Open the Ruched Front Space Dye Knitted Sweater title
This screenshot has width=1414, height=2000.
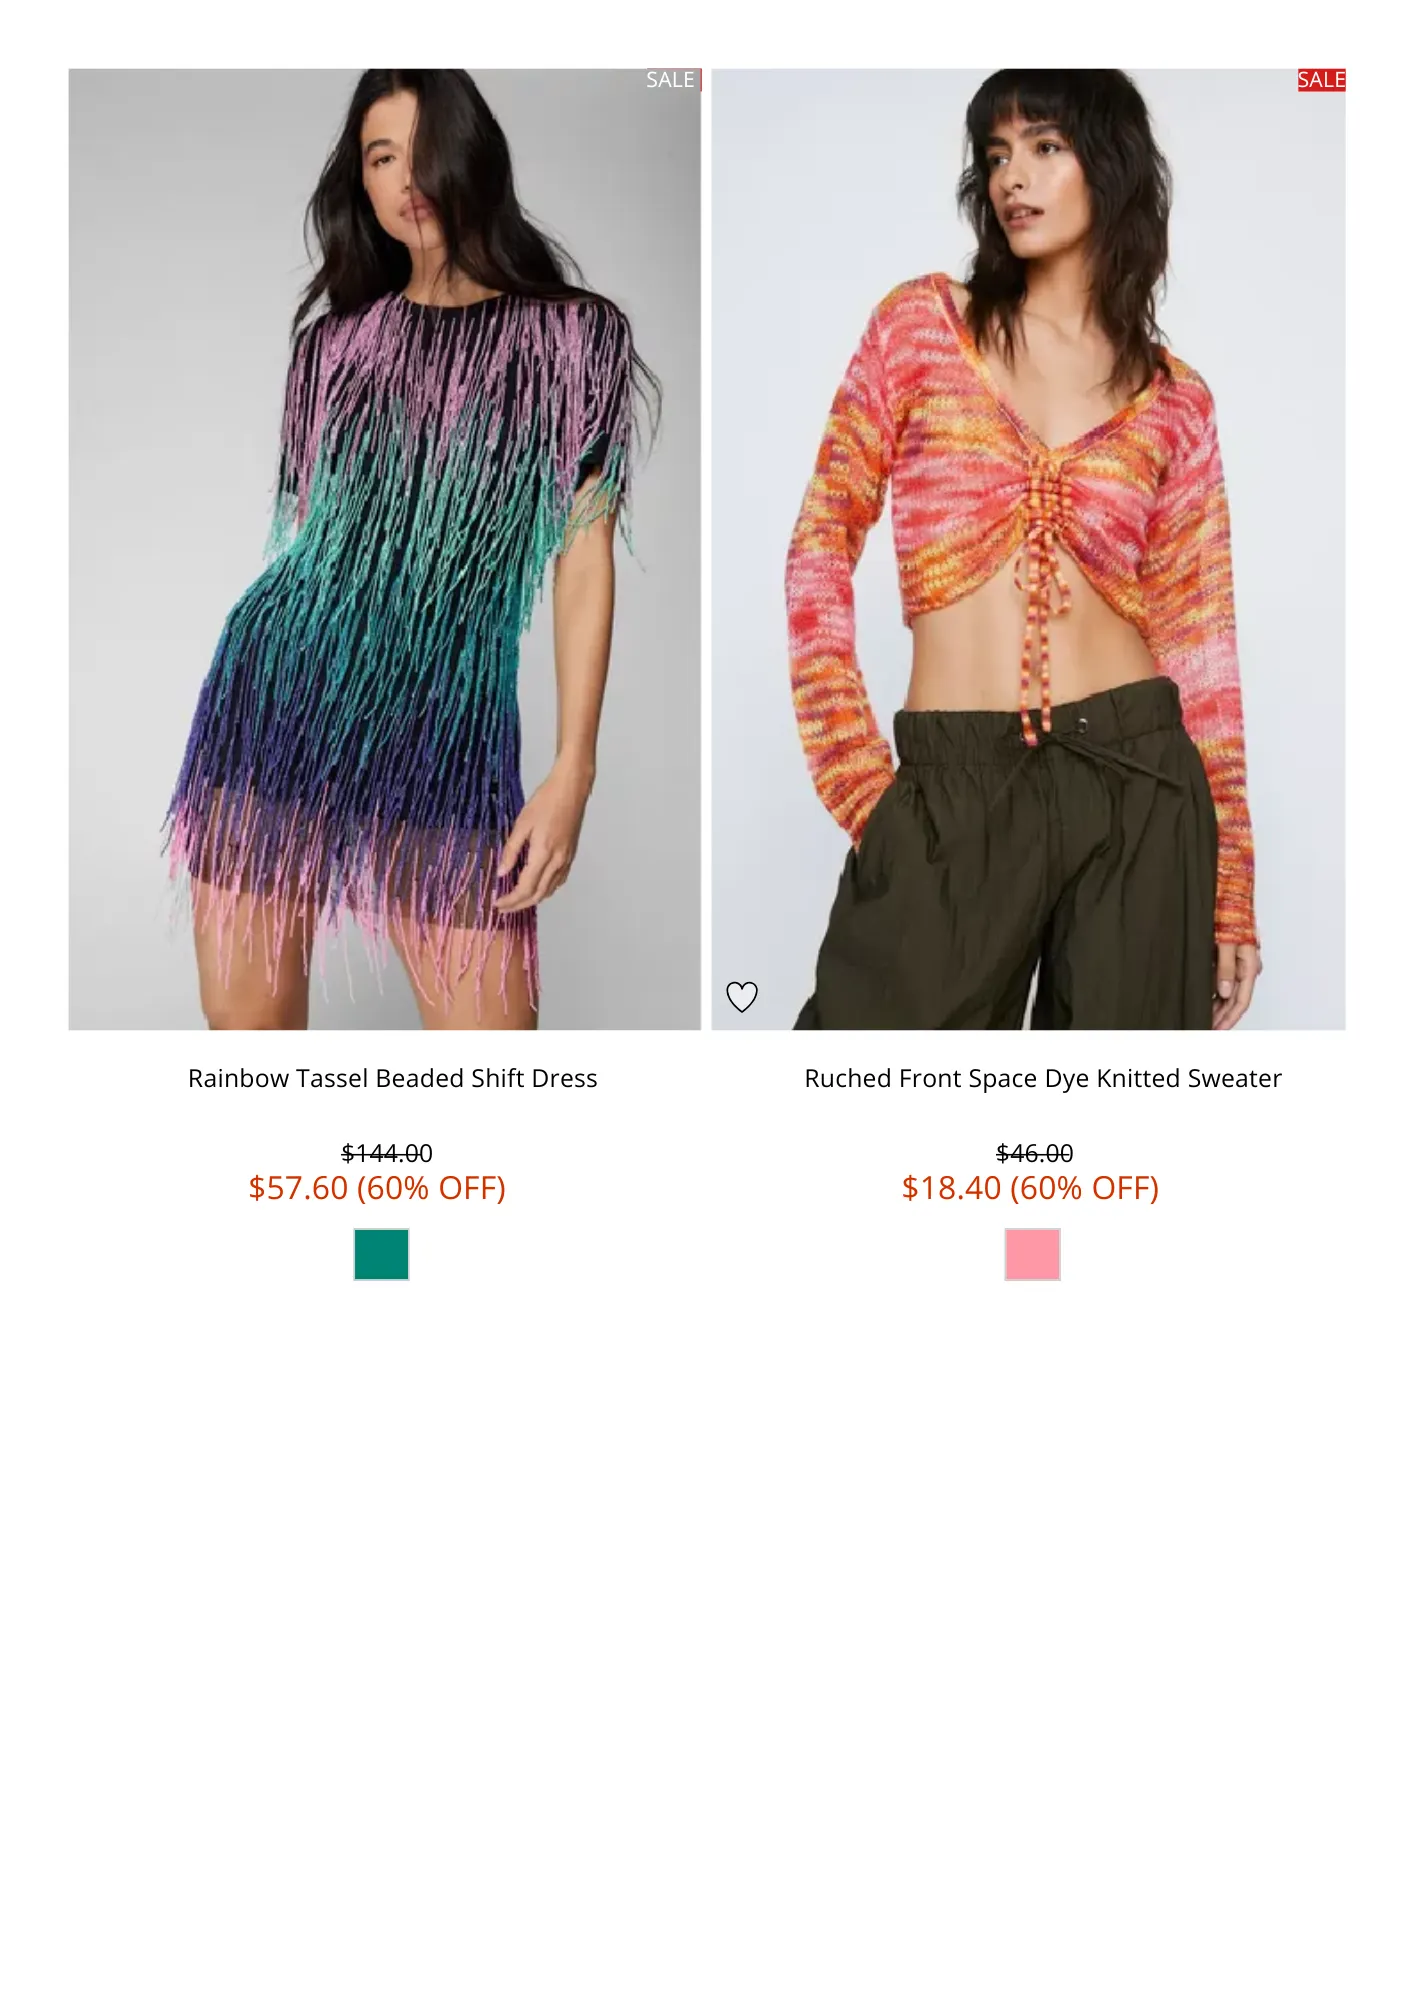[x=1043, y=1078]
